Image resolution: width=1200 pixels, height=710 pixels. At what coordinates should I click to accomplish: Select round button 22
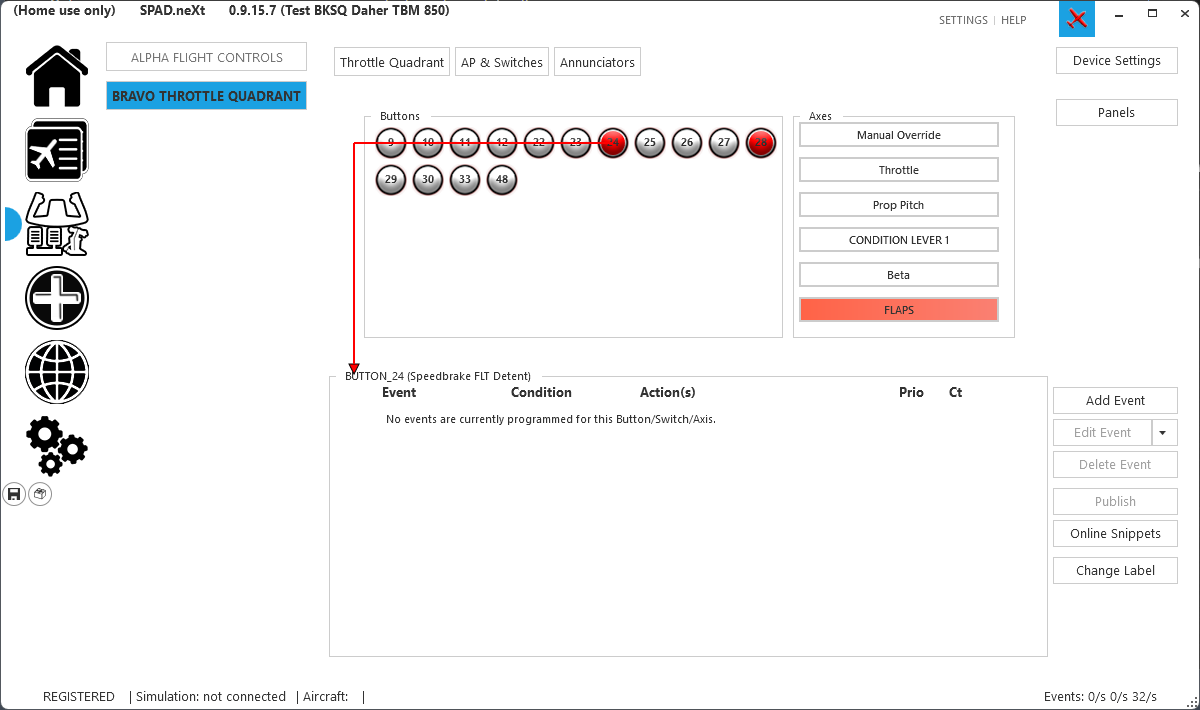coord(539,143)
